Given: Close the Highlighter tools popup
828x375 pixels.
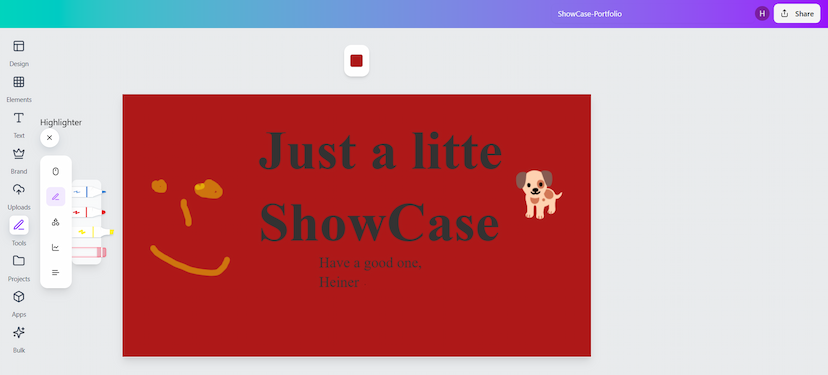Looking at the screenshot, I should (49, 138).
